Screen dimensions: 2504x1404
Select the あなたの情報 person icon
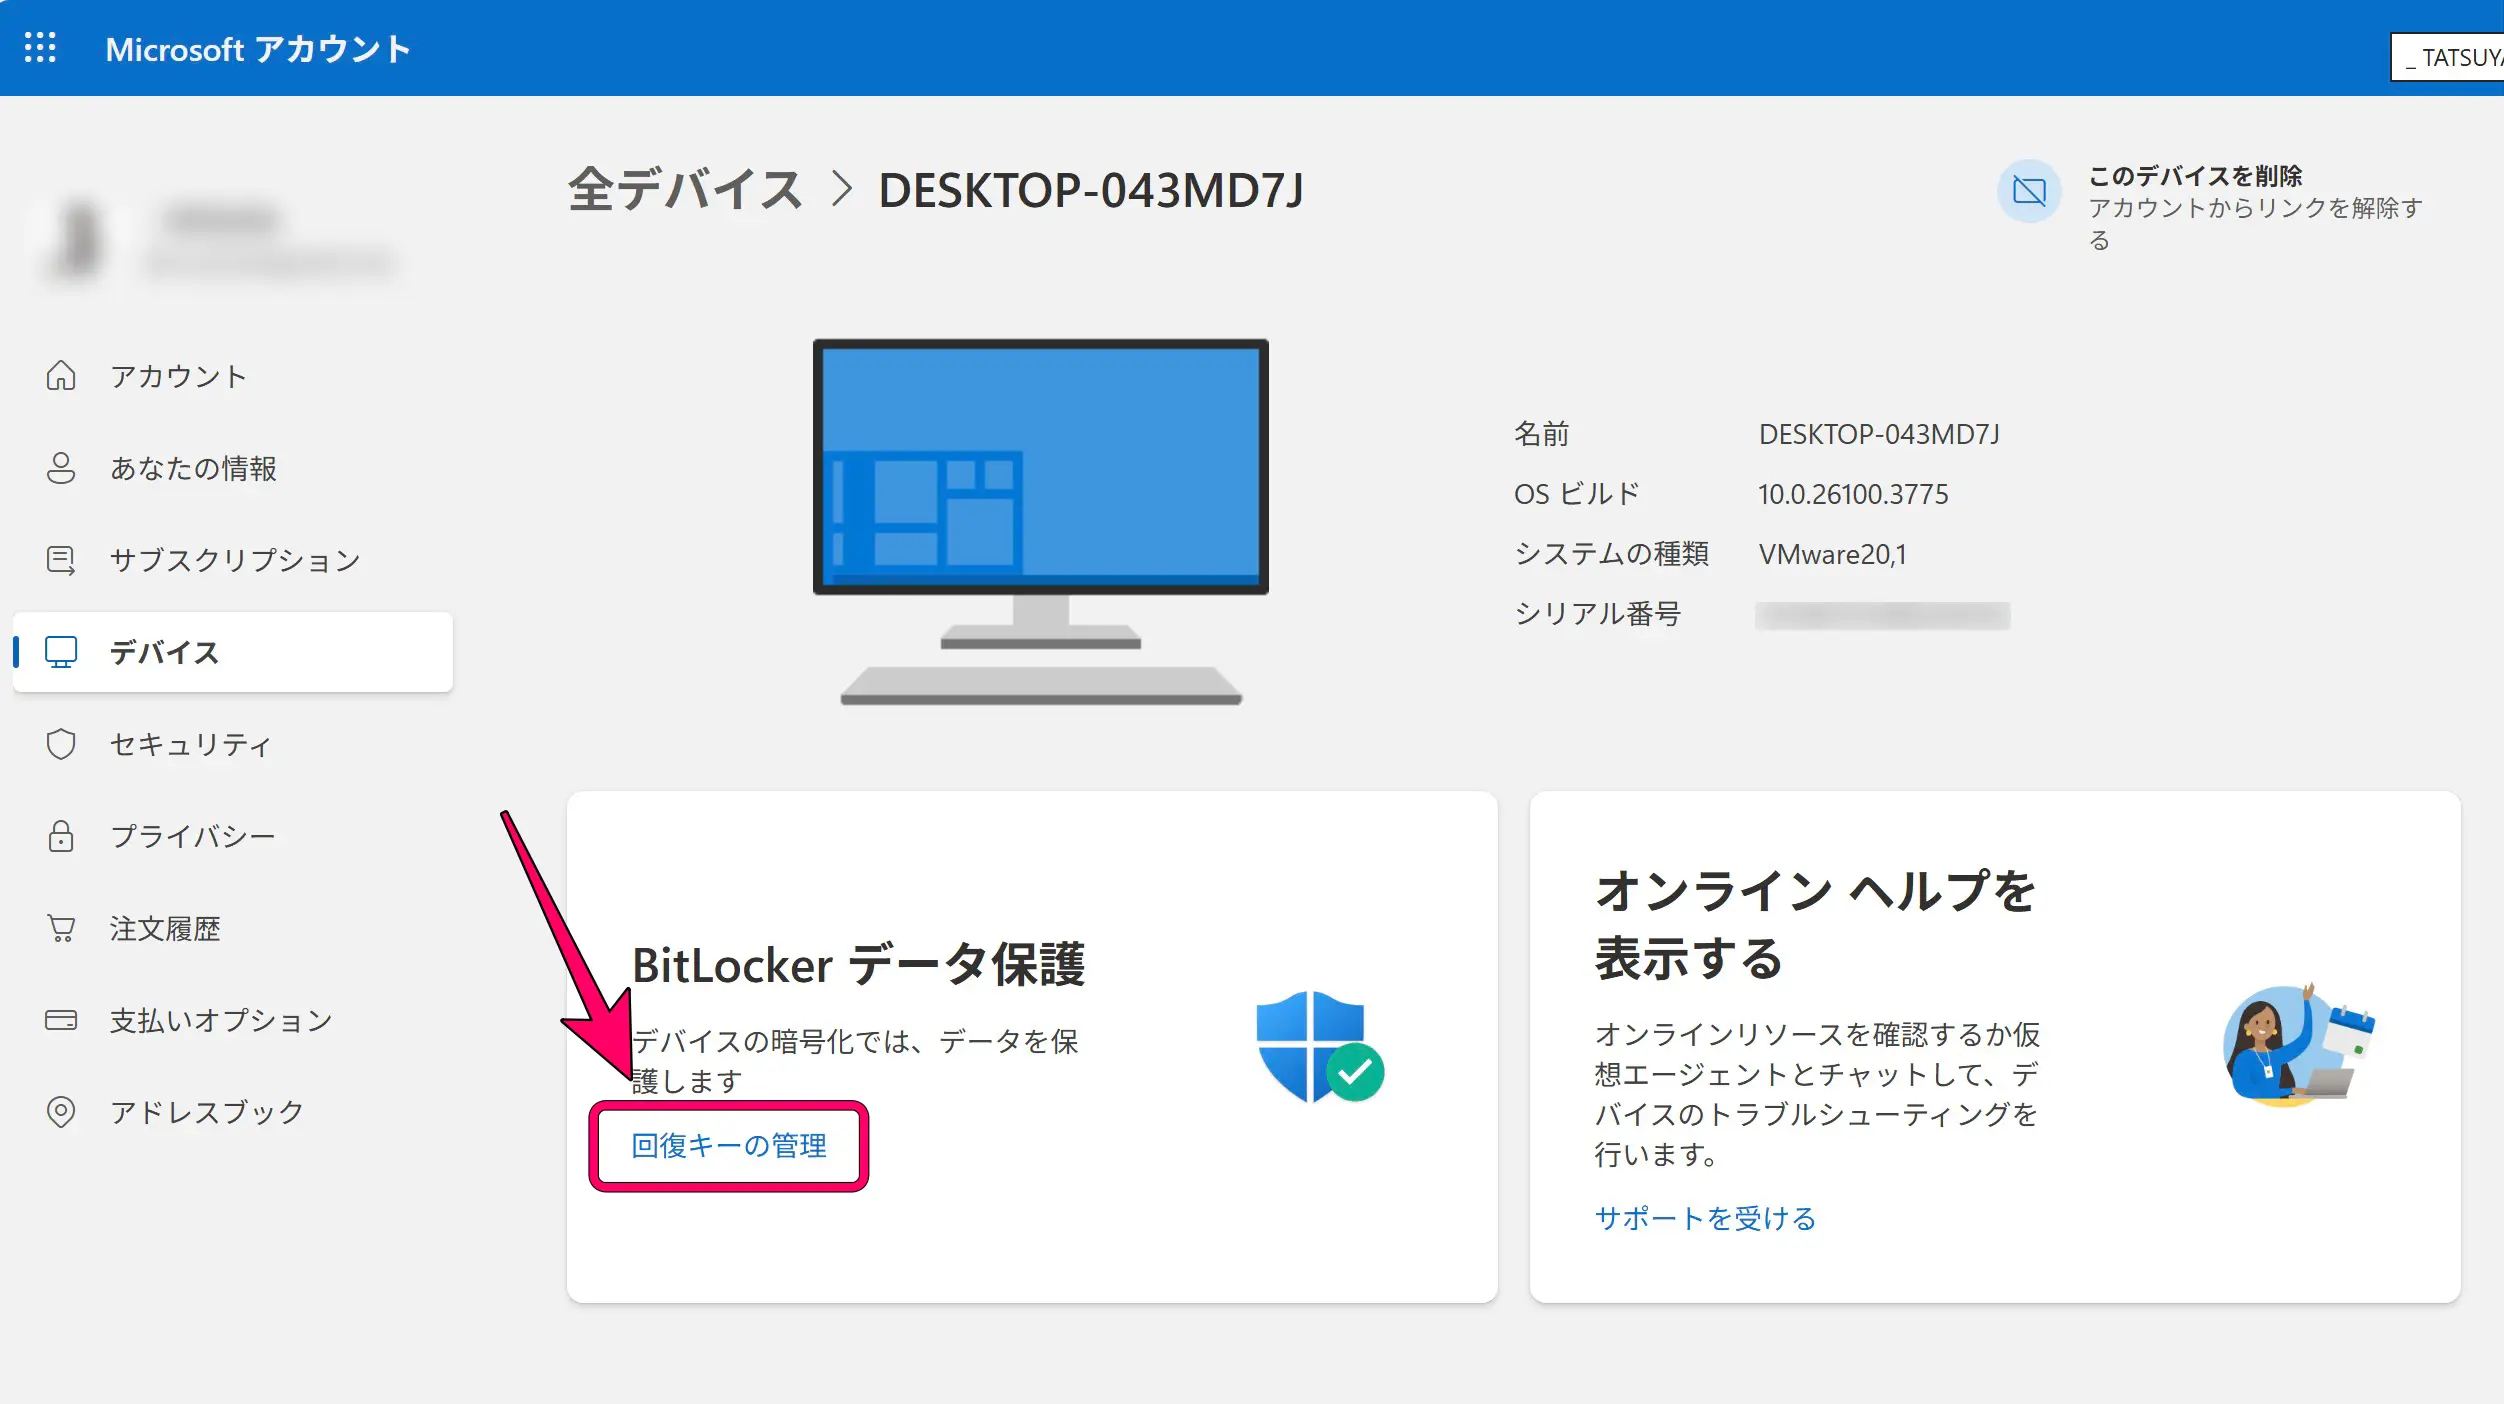[x=62, y=467]
